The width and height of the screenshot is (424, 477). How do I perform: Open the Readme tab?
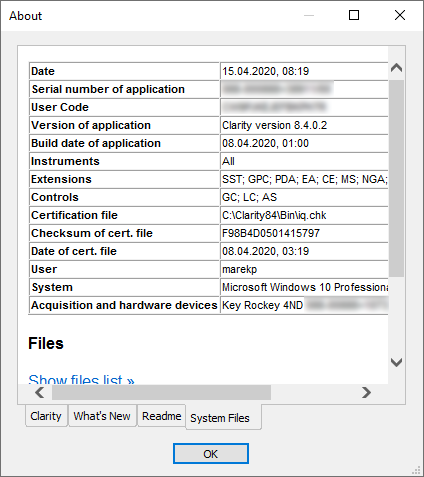click(161, 416)
